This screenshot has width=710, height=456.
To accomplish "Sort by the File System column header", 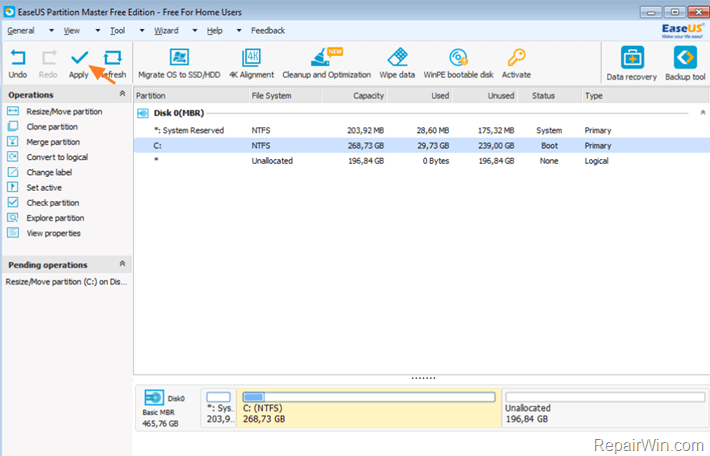I will pos(285,96).
